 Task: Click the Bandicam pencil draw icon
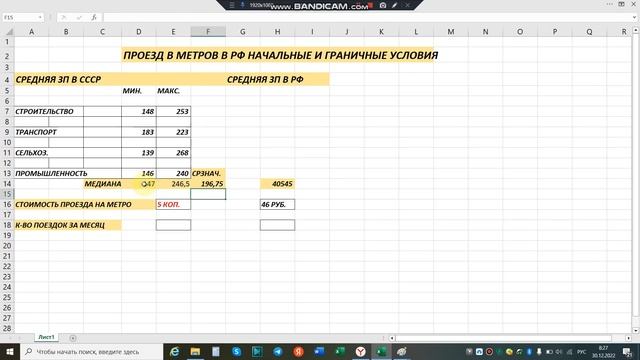point(395,5)
